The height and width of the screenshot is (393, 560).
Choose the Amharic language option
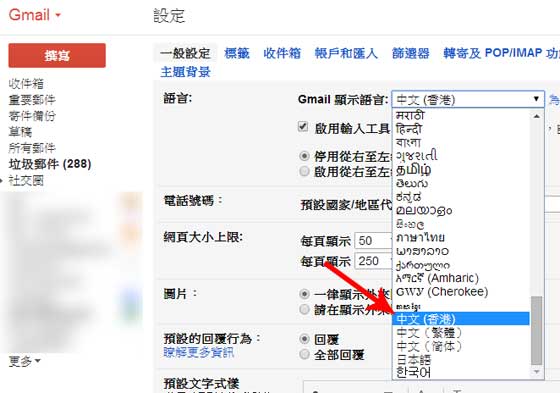coord(461,278)
